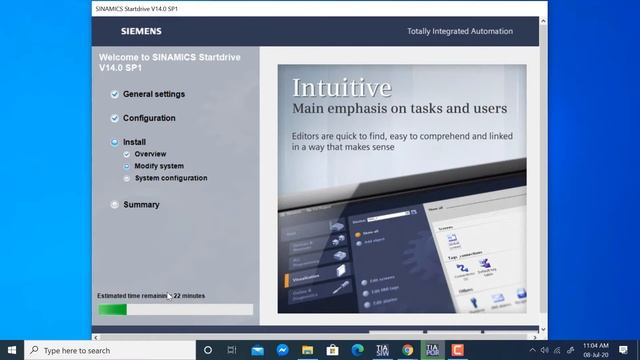Screen dimensions: 640x360
Task: Select the Overview sub-step label
Action: 150,154
